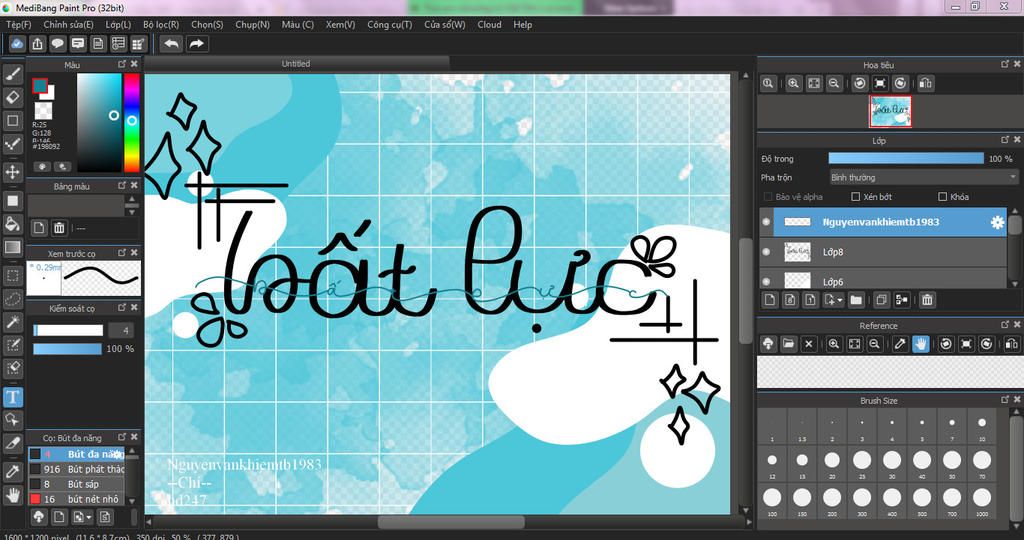Viewport: 1024px width, 540px height.
Task: Zoom in on the Navigator panel
Action: pos(793,84)
